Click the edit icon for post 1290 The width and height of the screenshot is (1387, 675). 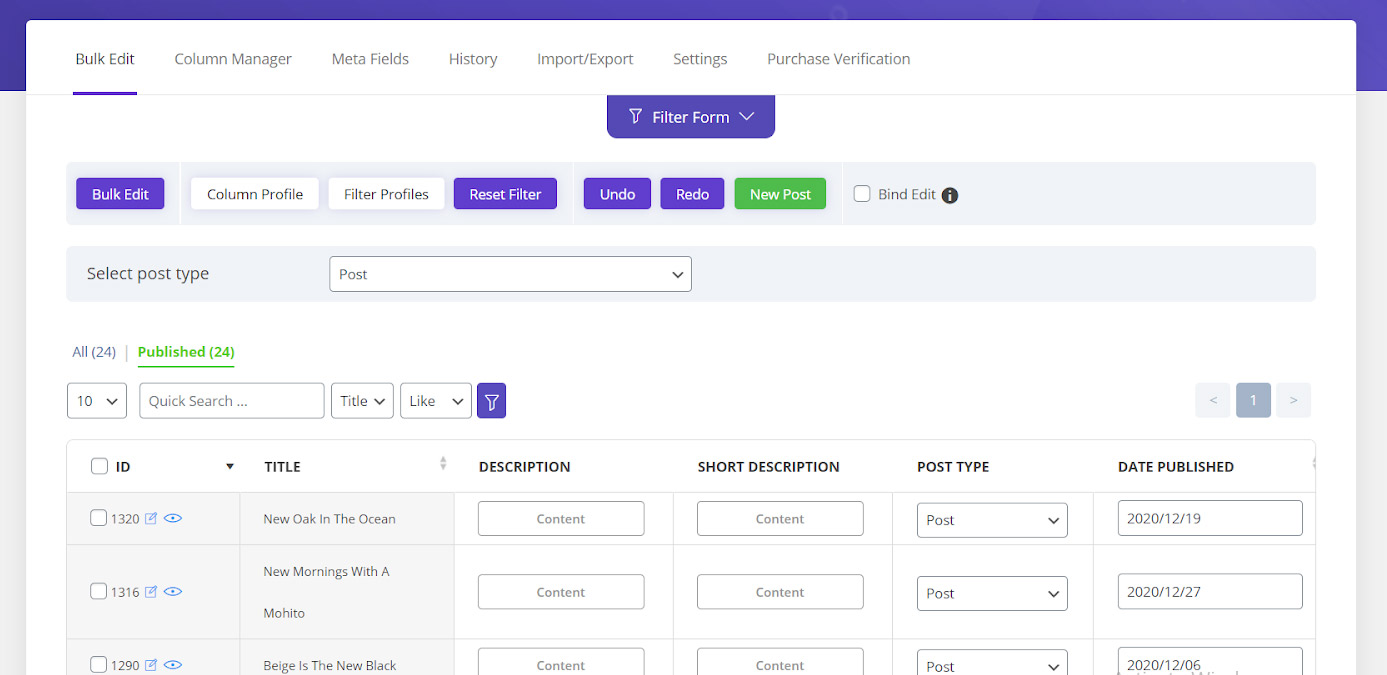(151, 664)
